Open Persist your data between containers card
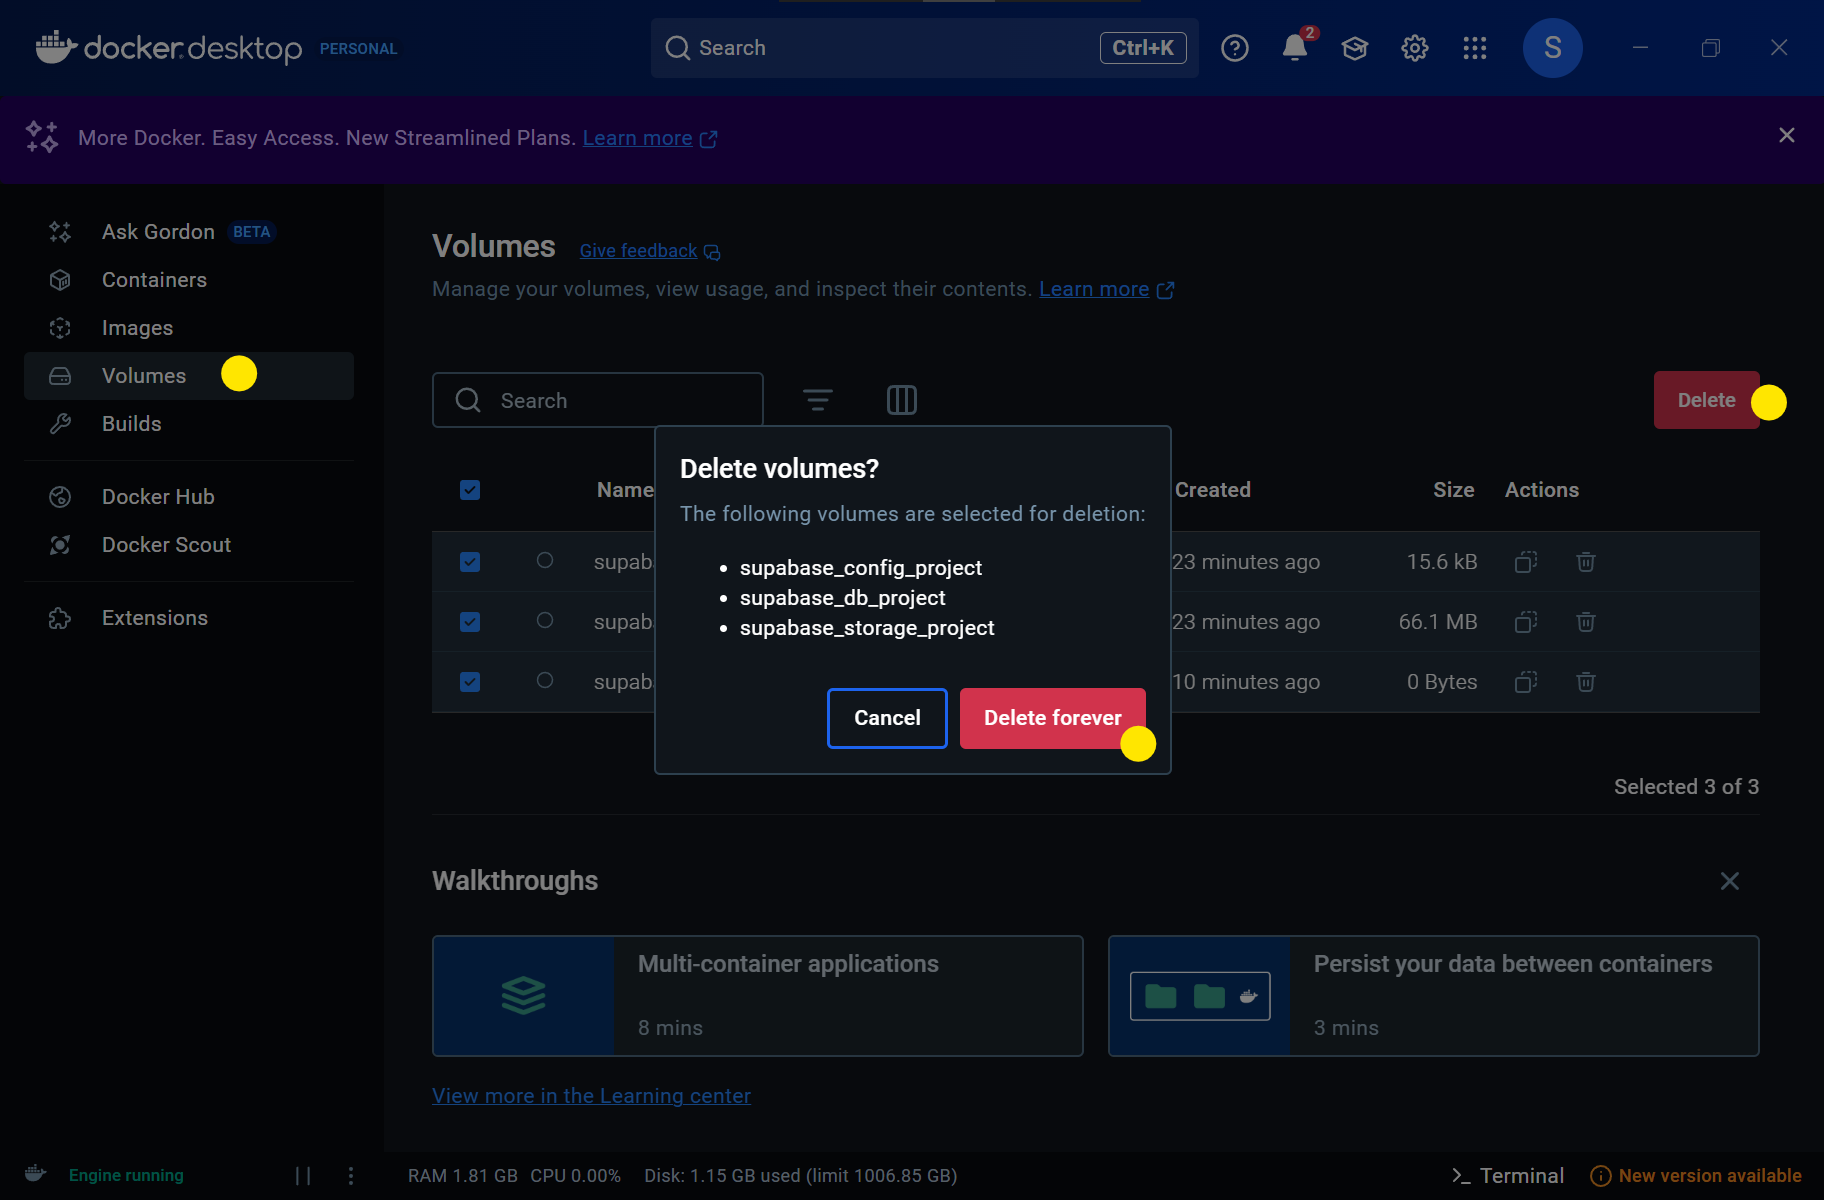 [x=1434, y=996]
